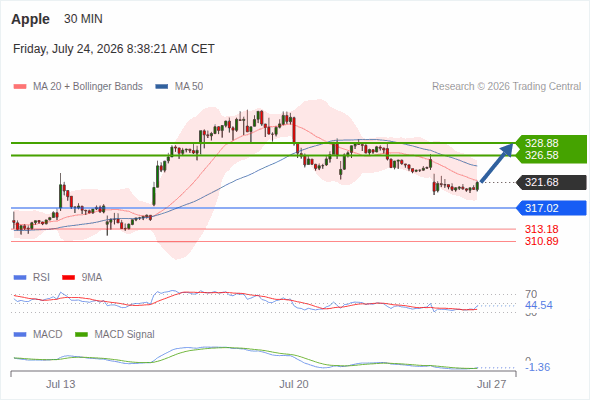The width and height of the screenshot is (590, 400).
Task: Click the MACD Signal green legend swatch
Action: [x=82, y=335]
